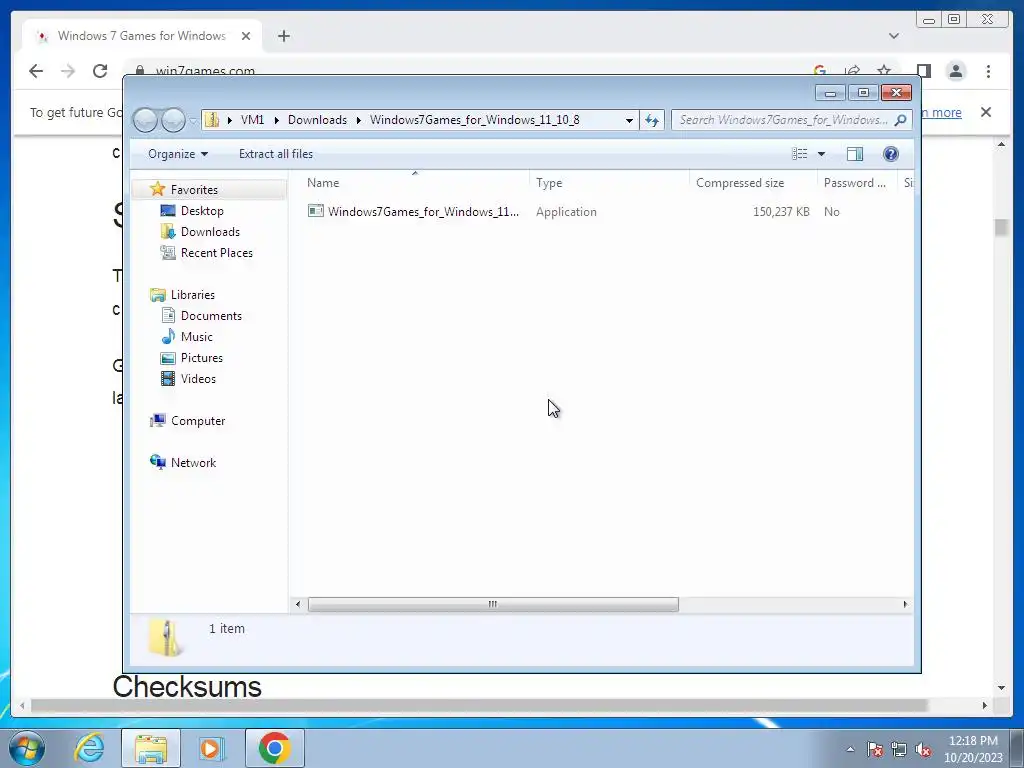Toggle Chrome's side panel button
The width and height of the screenshot is (1024, 768).
pyautogui.click(x=923, y=71)
